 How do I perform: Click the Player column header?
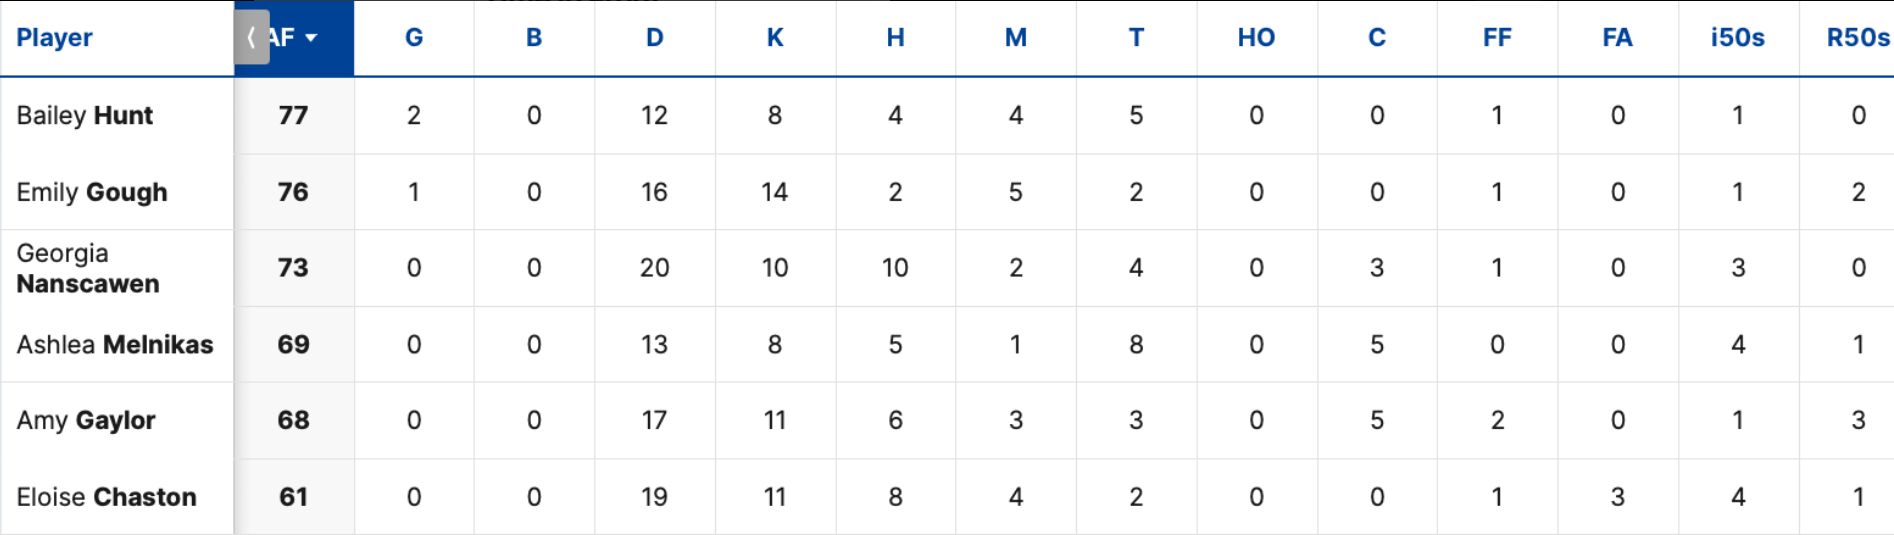[x=54, y=38]
